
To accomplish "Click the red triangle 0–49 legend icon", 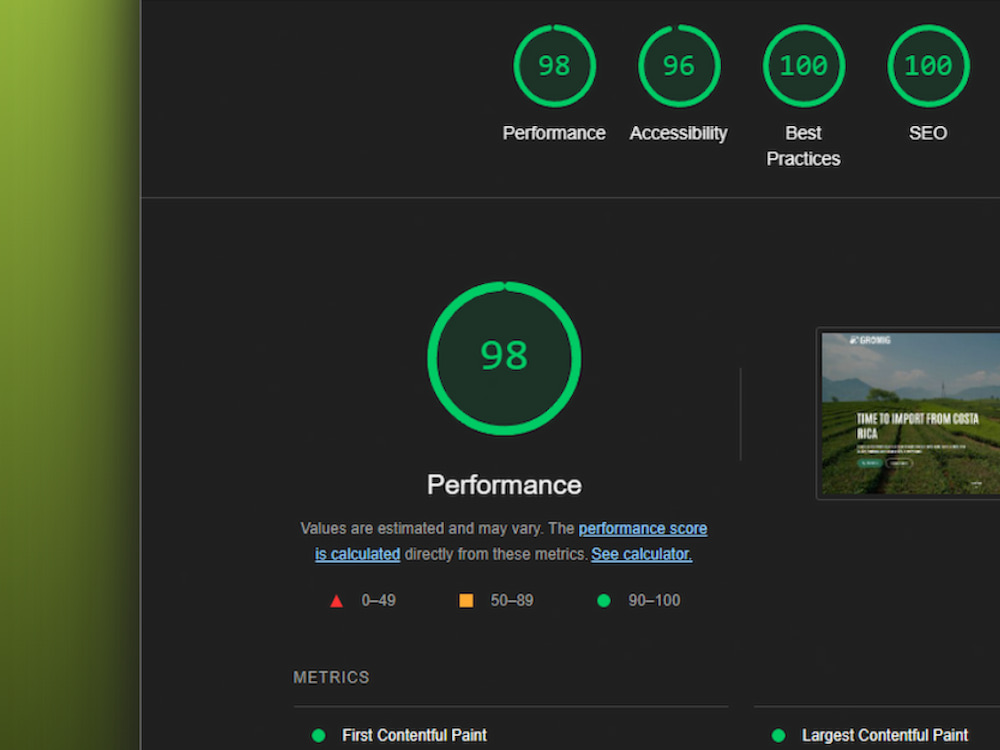I will (337, 601).
